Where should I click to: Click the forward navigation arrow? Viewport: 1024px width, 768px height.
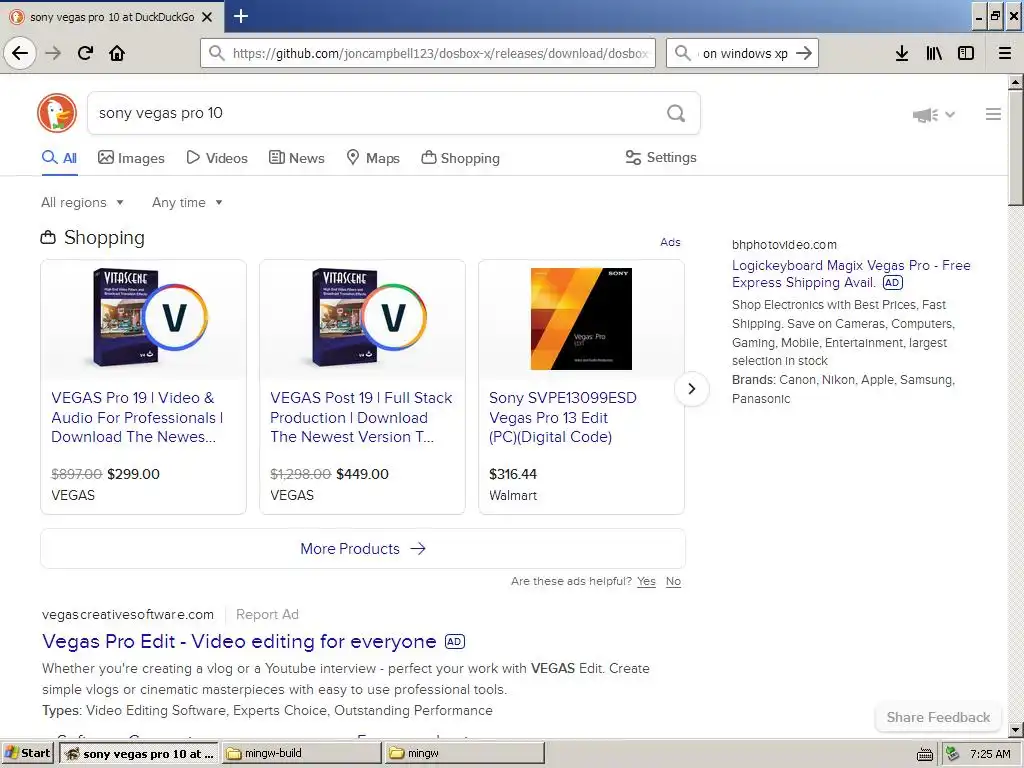coord(53,53)
